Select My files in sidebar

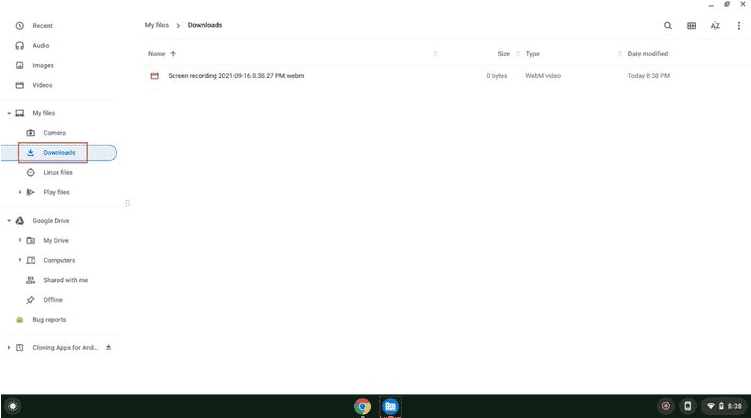(x=44, y=113)
